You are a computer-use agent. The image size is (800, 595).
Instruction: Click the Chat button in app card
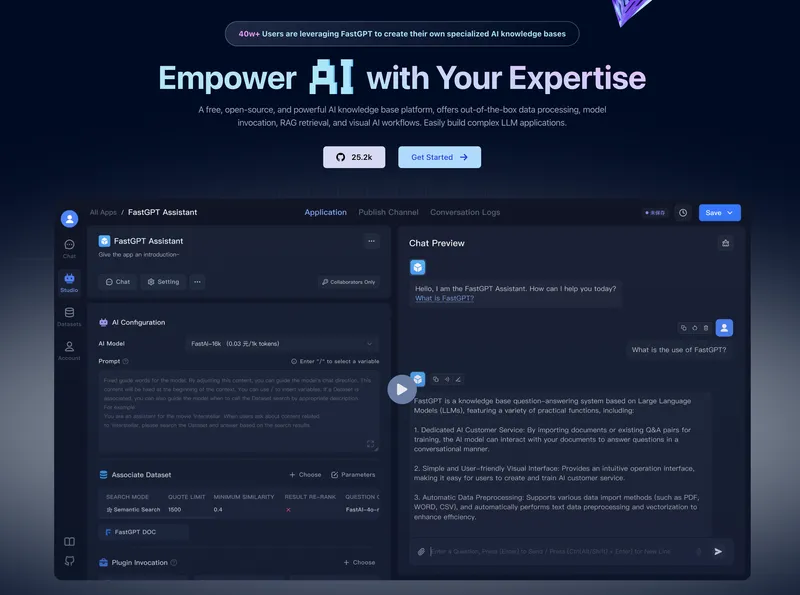(117, 282)
